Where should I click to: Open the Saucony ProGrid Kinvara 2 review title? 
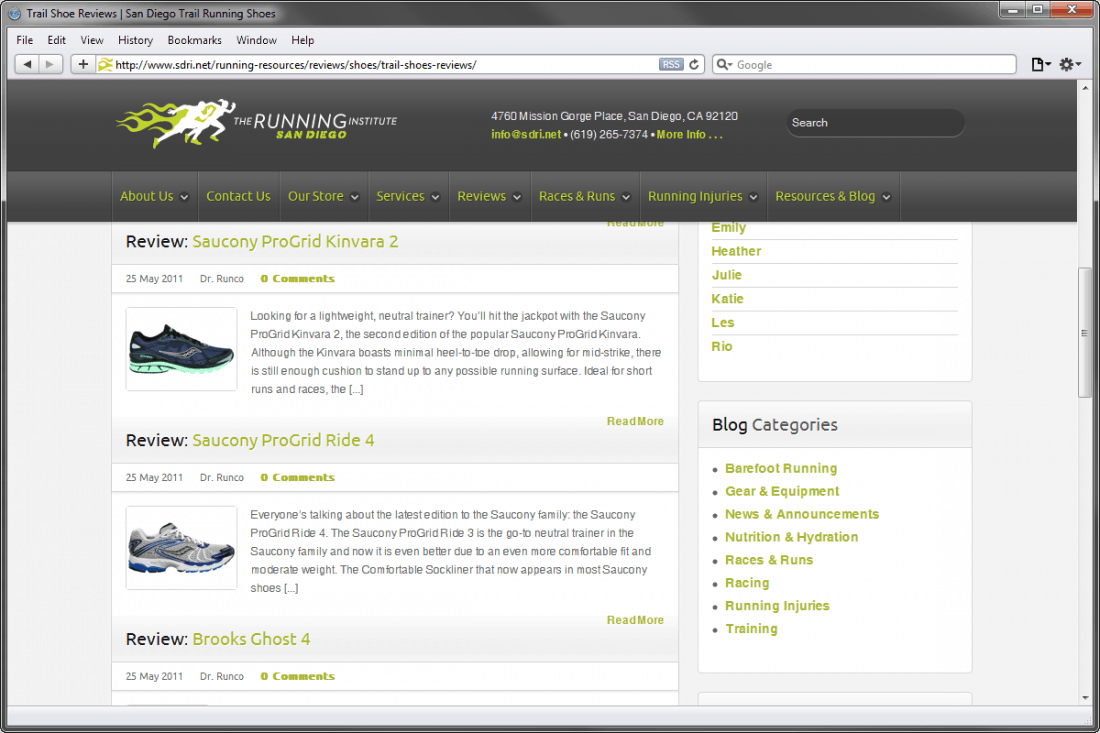click(x=295, y=241)
